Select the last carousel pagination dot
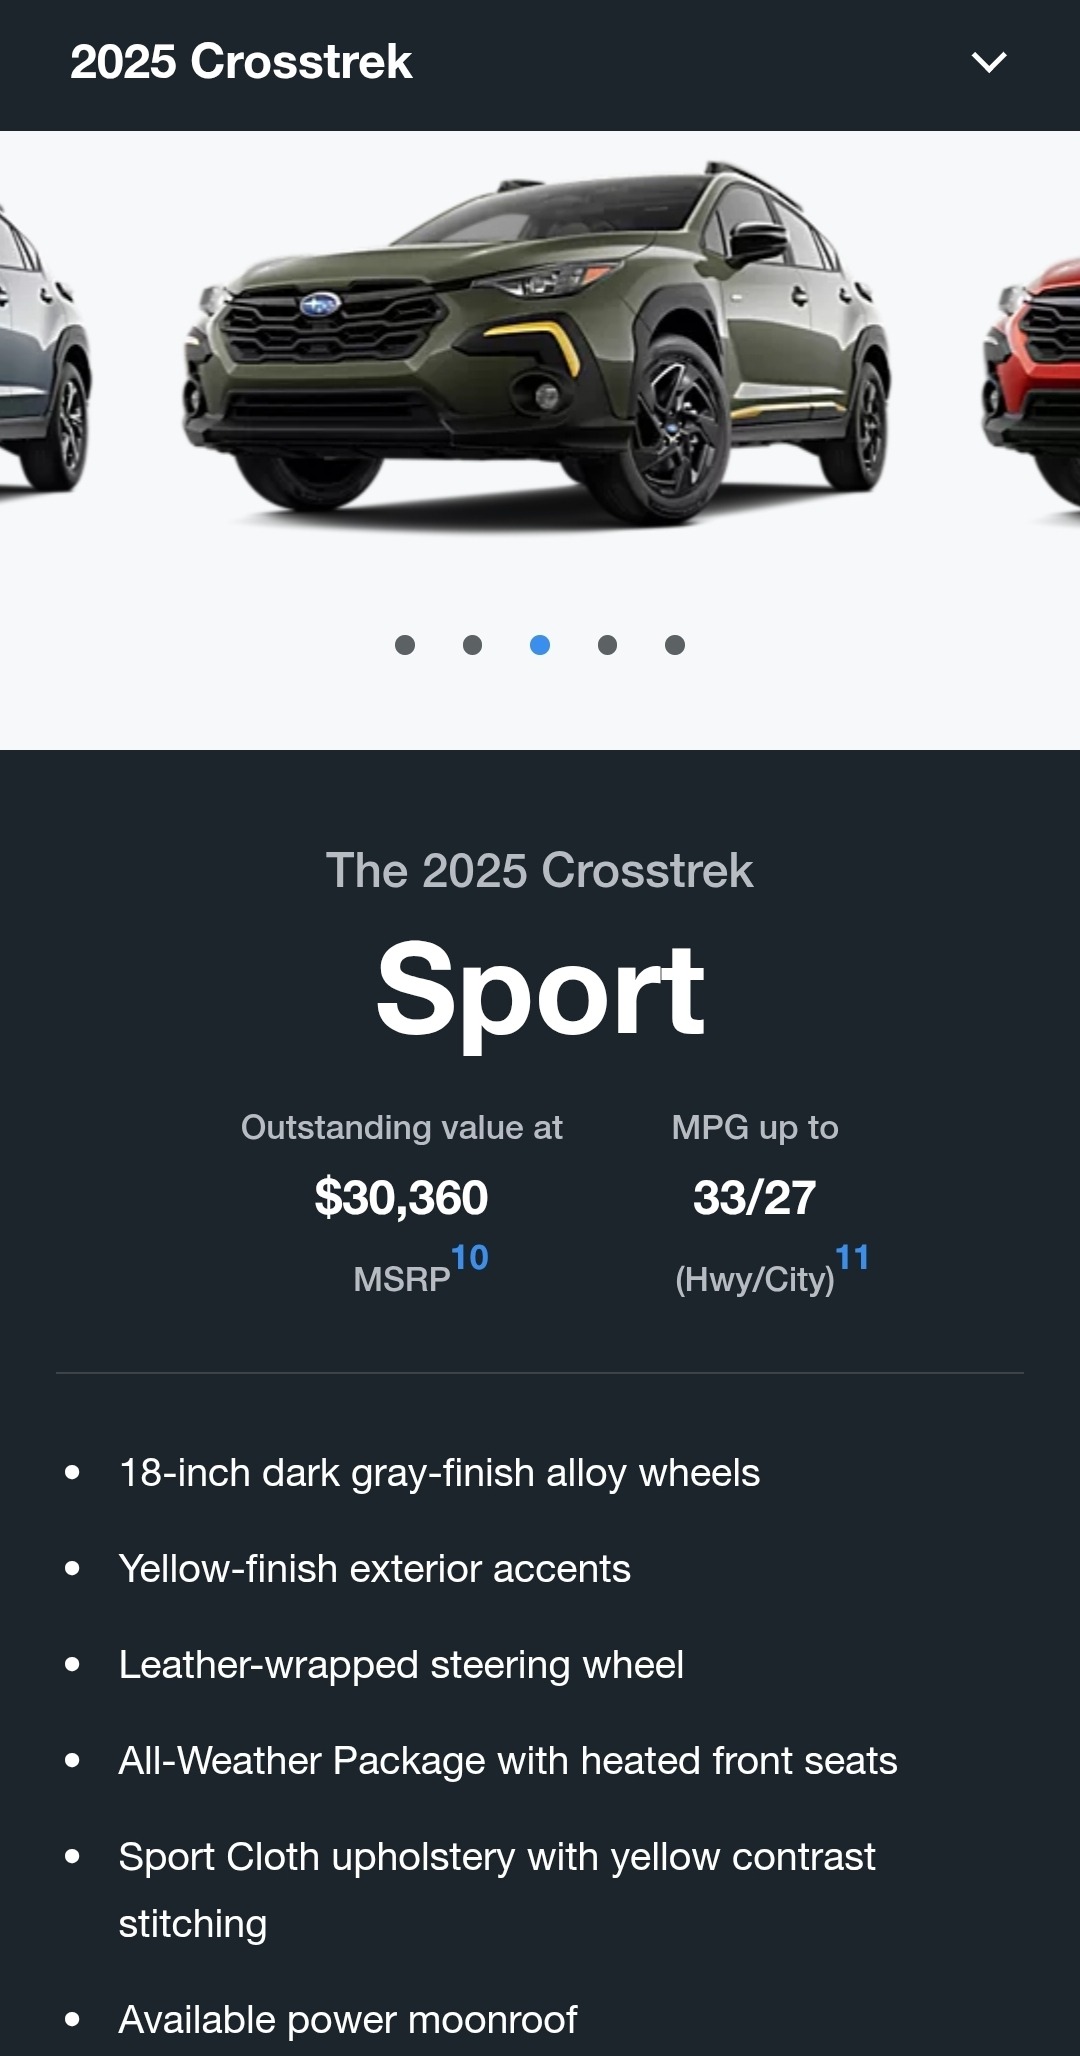Viewport: 1080px width, 2056px height. [675, 645]
